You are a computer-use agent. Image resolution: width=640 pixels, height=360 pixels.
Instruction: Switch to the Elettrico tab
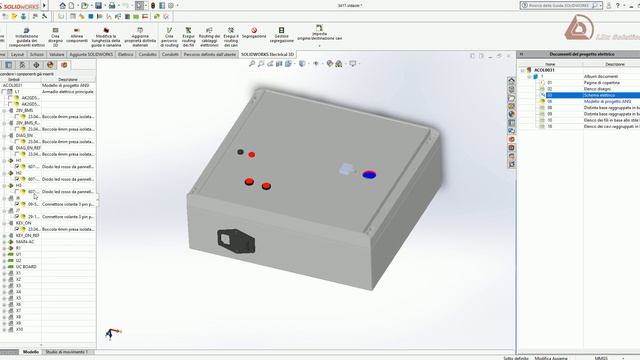click(126, 54)
